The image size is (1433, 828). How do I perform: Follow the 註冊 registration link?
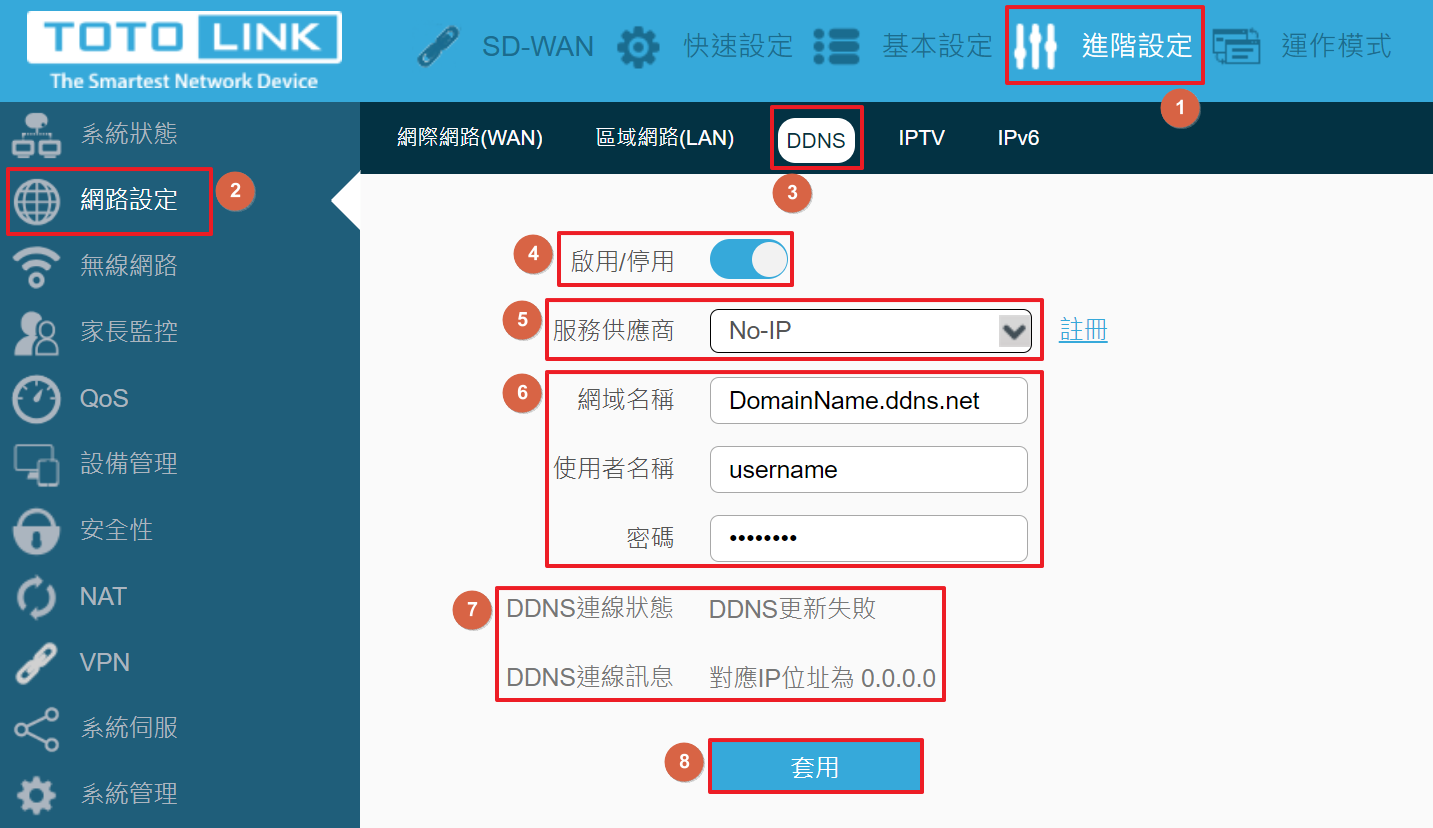coord(1083,330)
